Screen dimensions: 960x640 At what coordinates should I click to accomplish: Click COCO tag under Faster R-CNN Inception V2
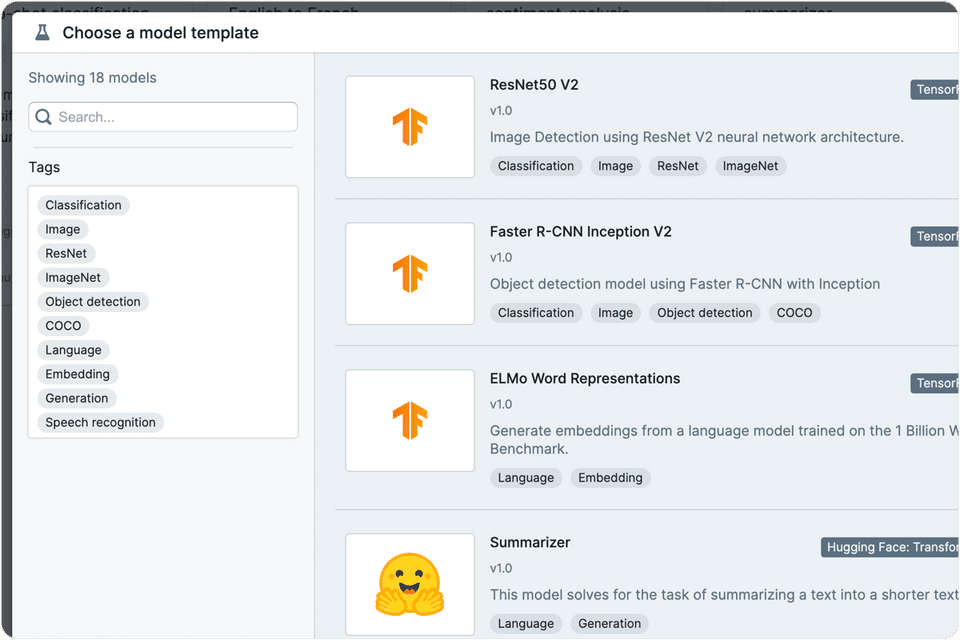[x=795, y=313]
